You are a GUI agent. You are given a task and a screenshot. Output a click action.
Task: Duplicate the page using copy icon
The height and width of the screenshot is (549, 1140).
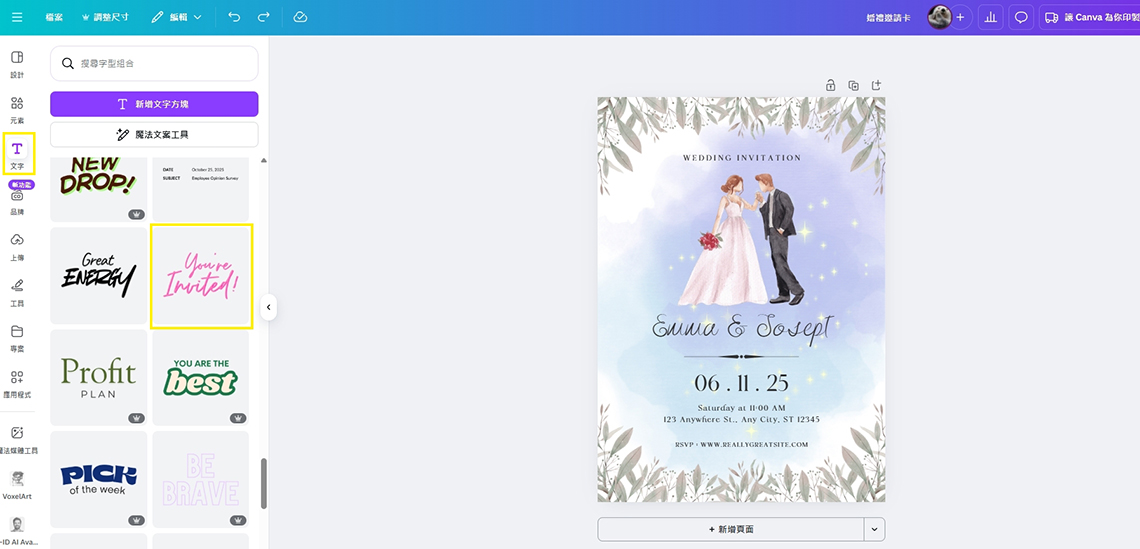pos(854,86)
